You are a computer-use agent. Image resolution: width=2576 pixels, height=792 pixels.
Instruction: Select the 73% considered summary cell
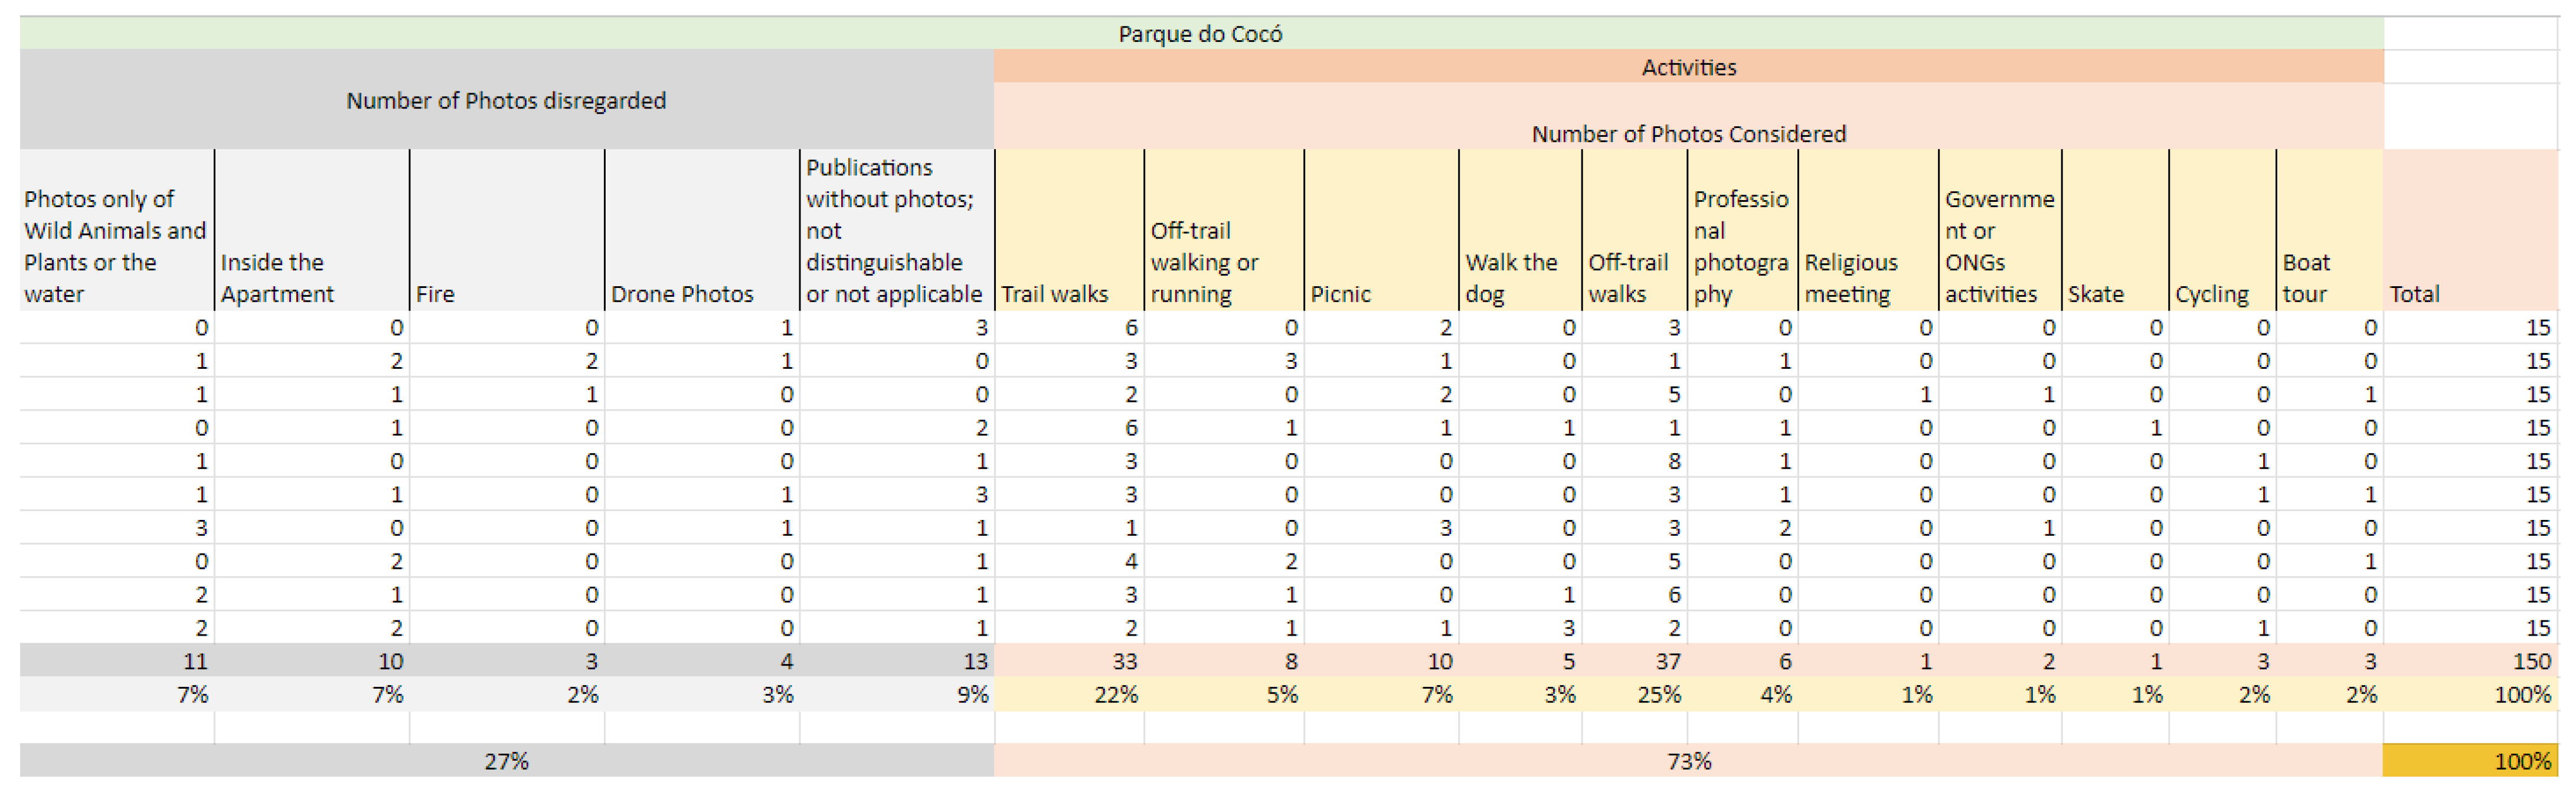1688,761
